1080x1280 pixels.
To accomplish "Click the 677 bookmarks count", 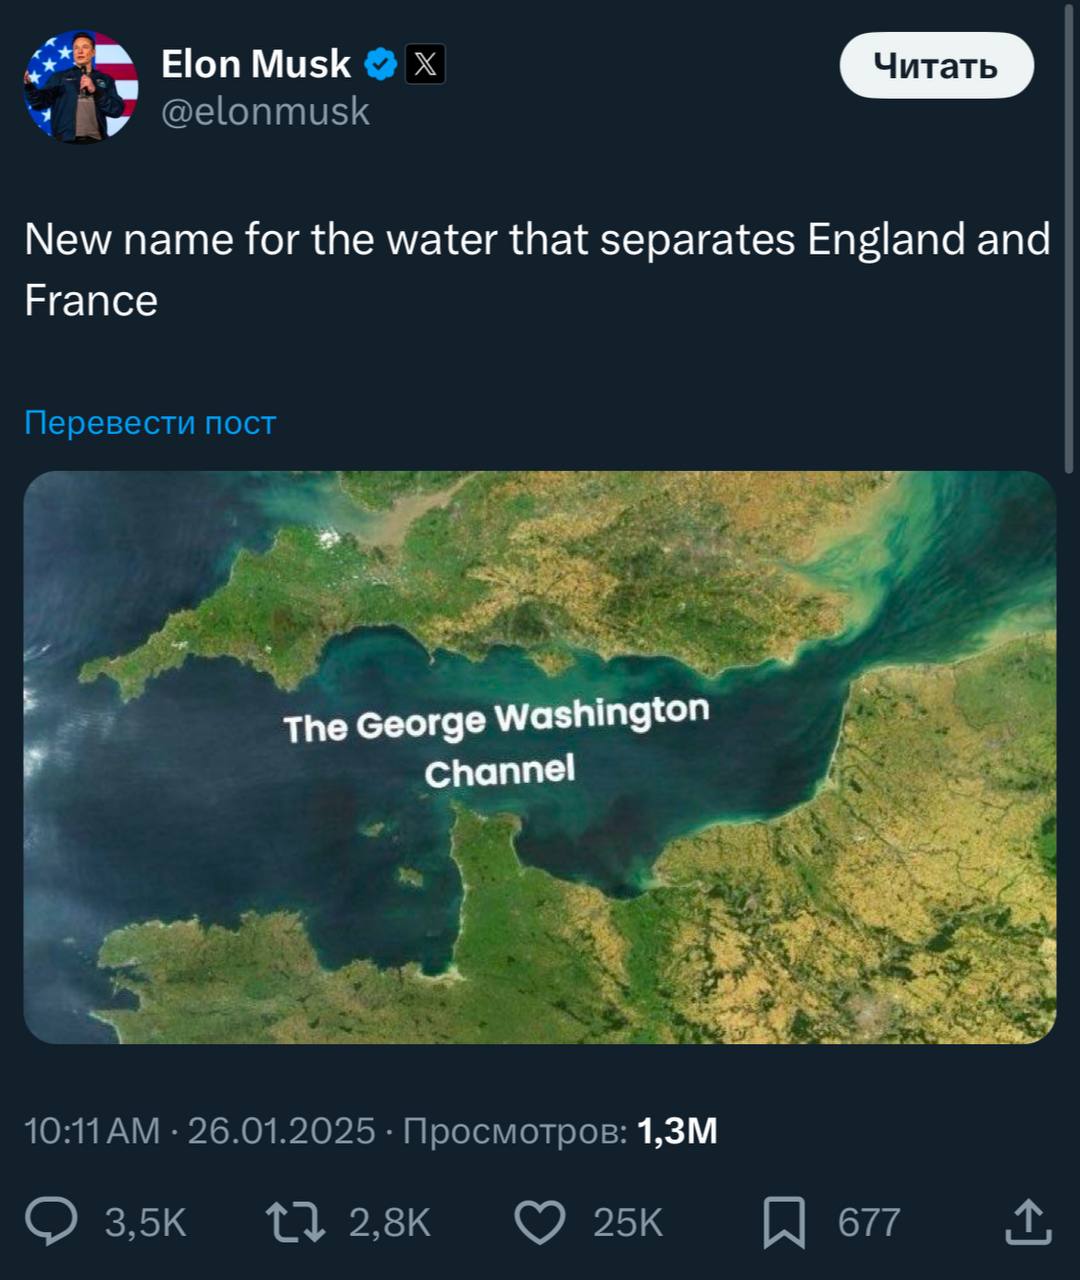I will [869, 1223].
